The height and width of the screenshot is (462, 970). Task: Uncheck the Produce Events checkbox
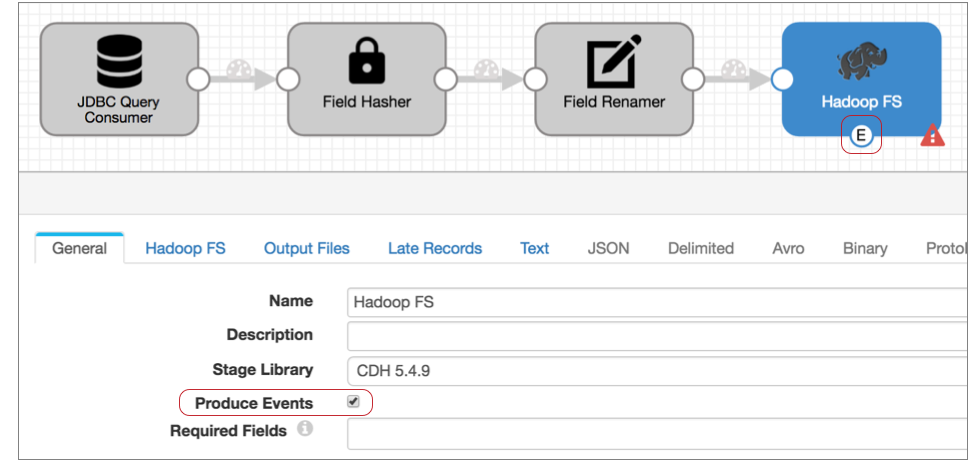click(353, 402)
